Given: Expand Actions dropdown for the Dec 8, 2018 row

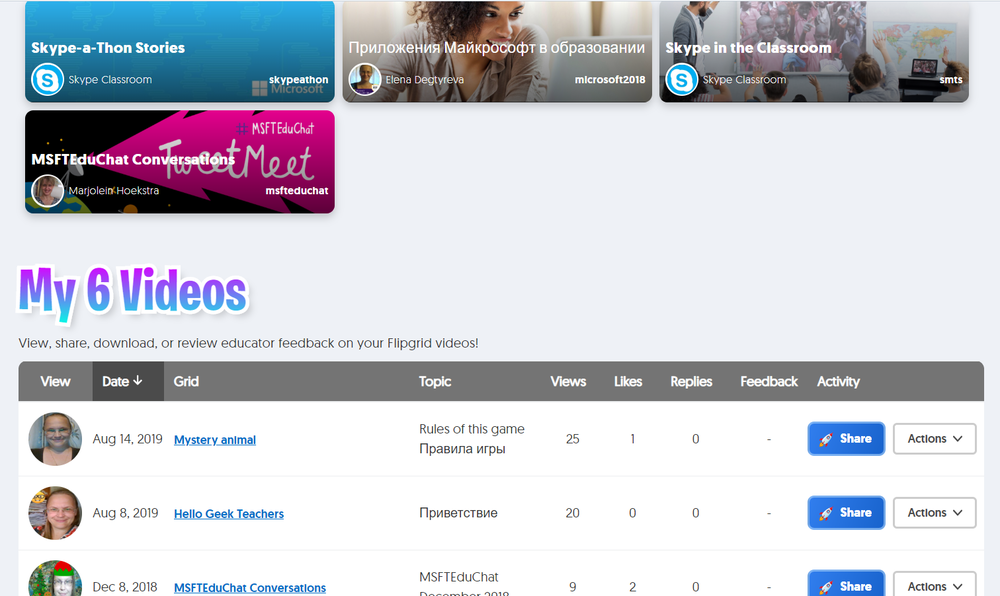Looking at the screenshot, I should click(x=934, y=585).
